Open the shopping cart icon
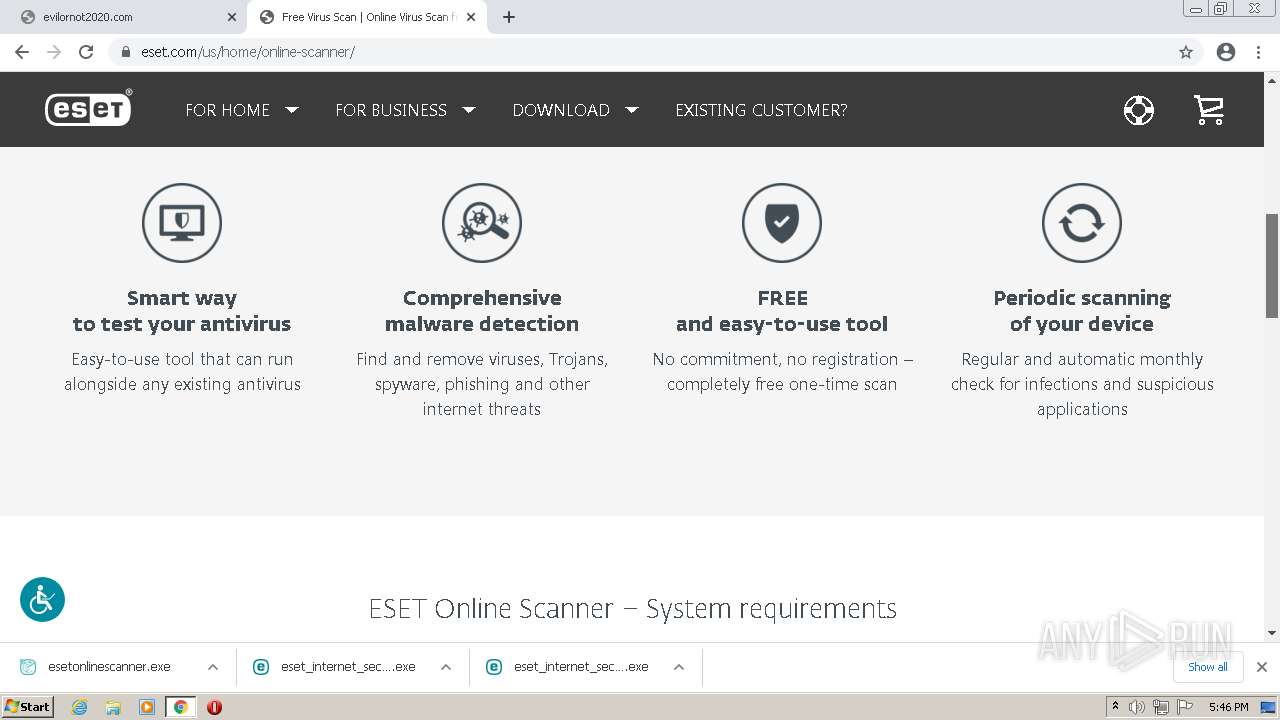This screenshot has height=720, width=1280. pyautogui.click(x=1209, y=110)
